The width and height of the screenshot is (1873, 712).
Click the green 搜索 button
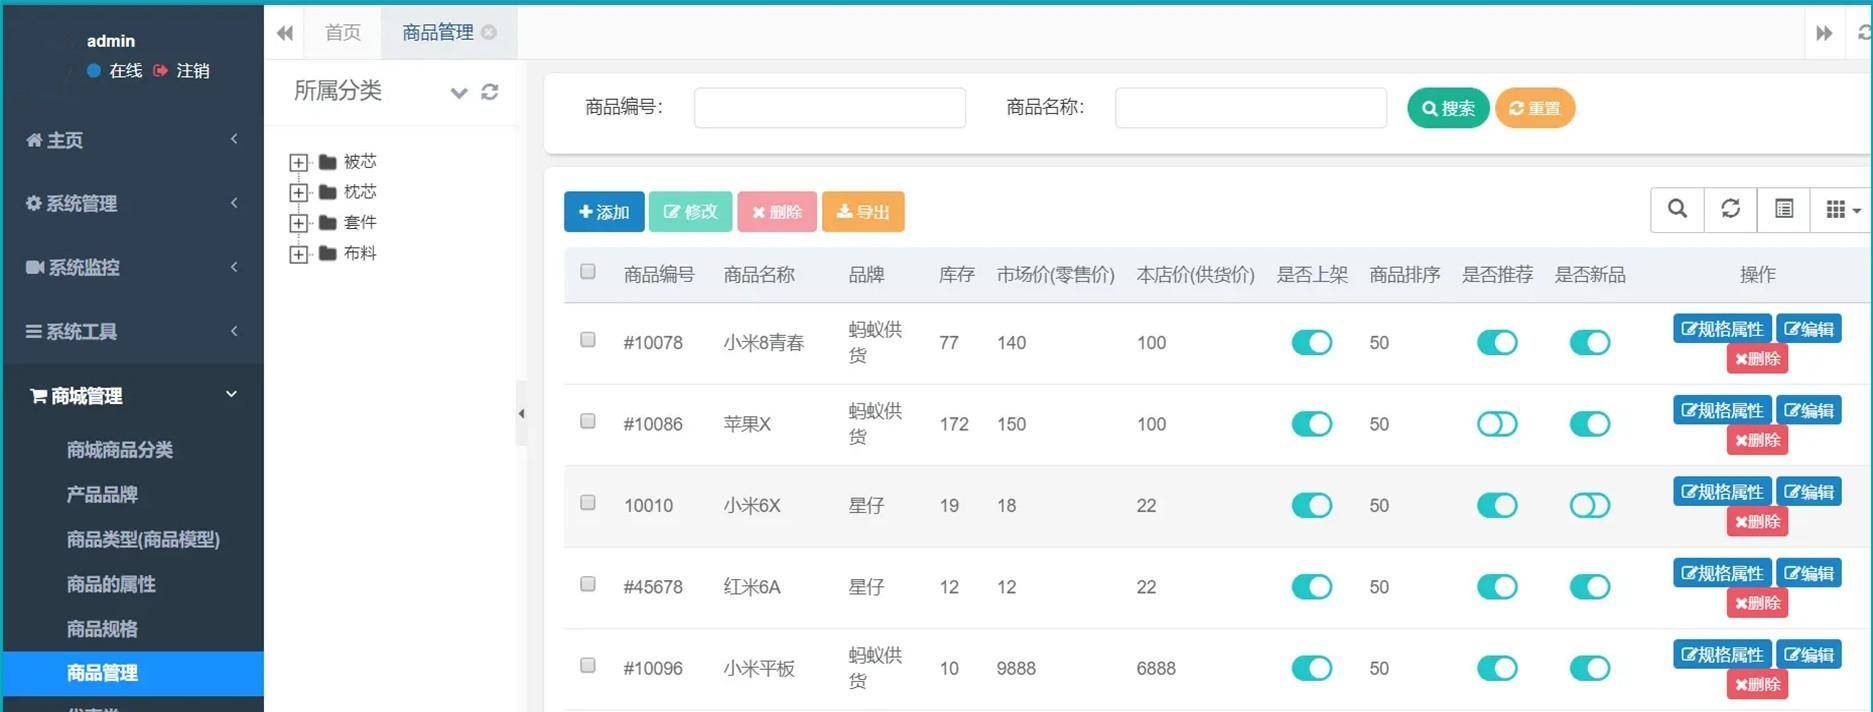tap(1447, 108)
